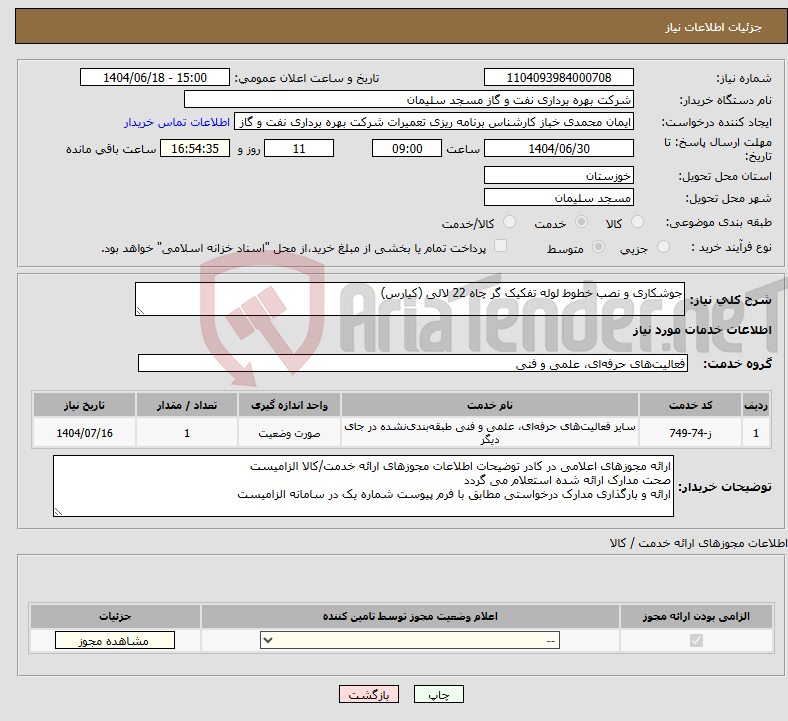Click the ردیف column header
The height and width of the screenshot is (721, 788).
(756, 405)
